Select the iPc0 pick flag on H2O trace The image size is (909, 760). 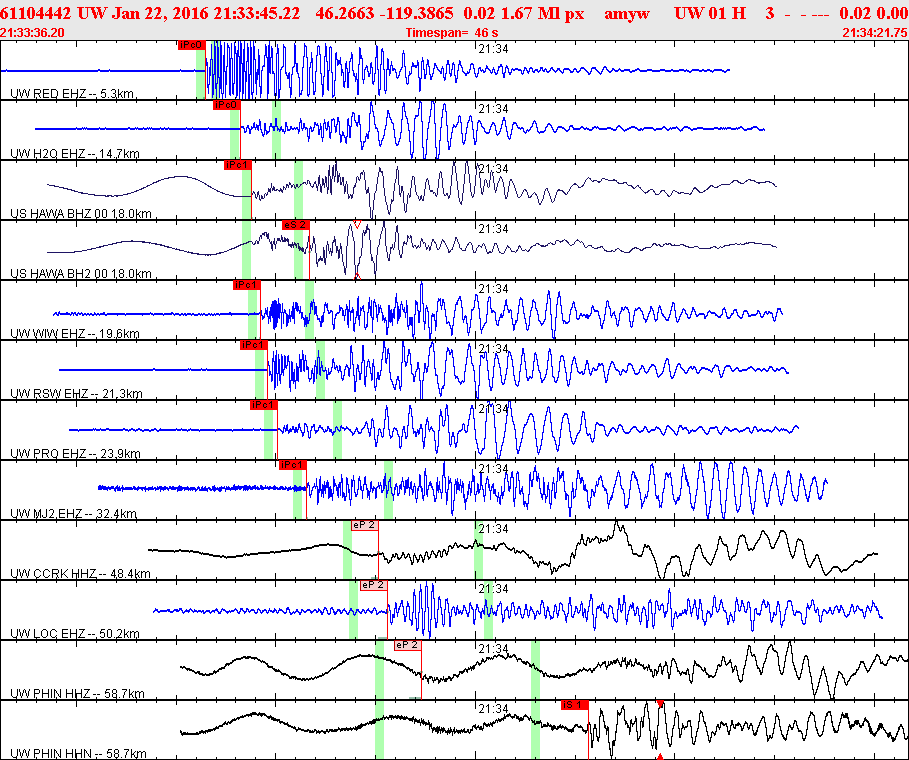click(x=226, y=105)
